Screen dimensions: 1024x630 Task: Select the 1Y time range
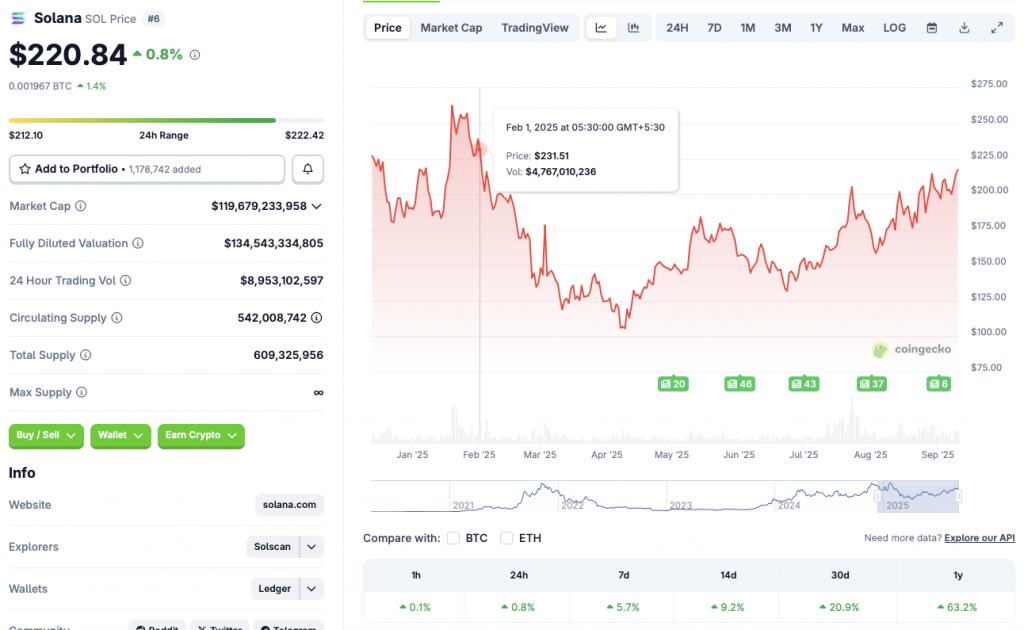click(817, 28)
